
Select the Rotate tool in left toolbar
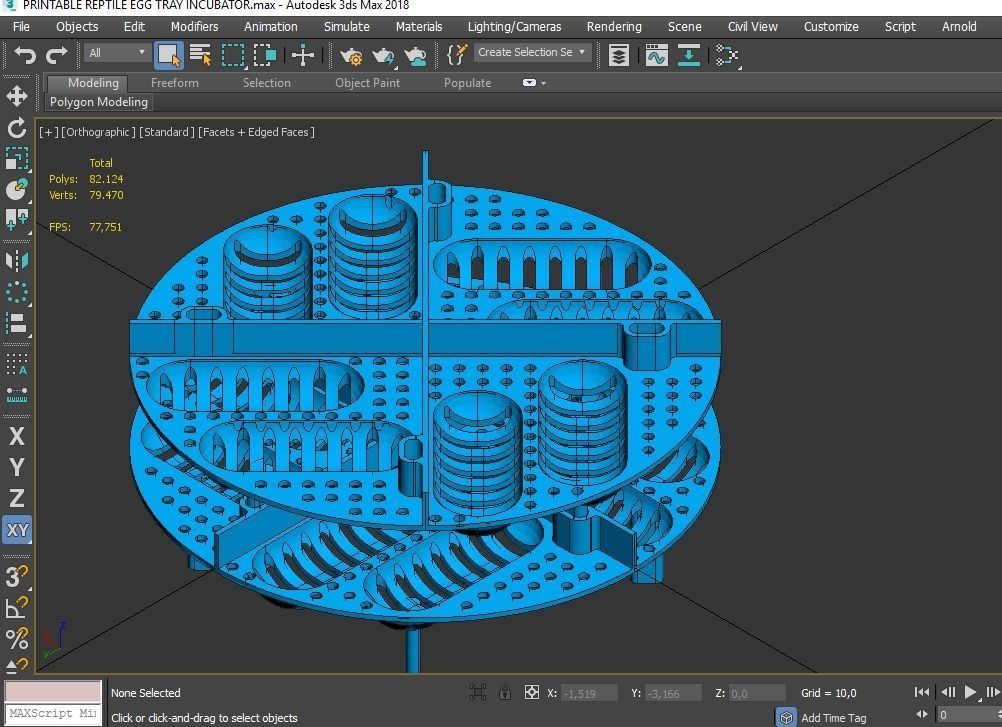click(17, 128)
